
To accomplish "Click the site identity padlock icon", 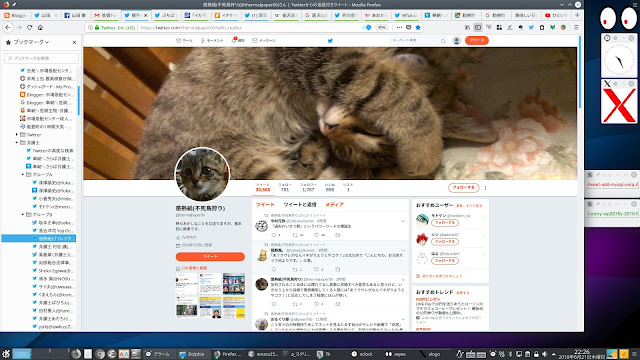I will point(97,28).
